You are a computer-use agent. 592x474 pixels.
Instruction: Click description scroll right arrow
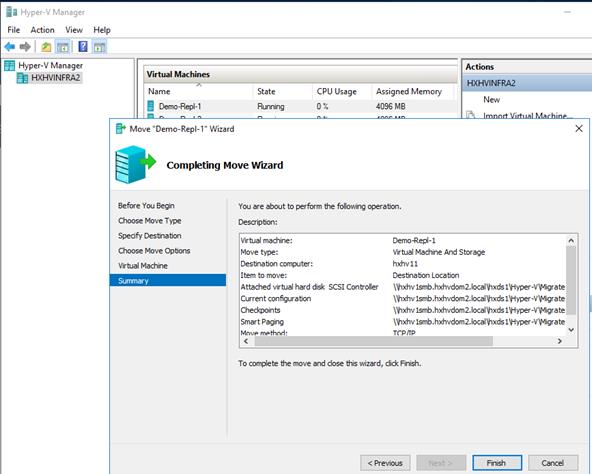click(x=560, y=341)
